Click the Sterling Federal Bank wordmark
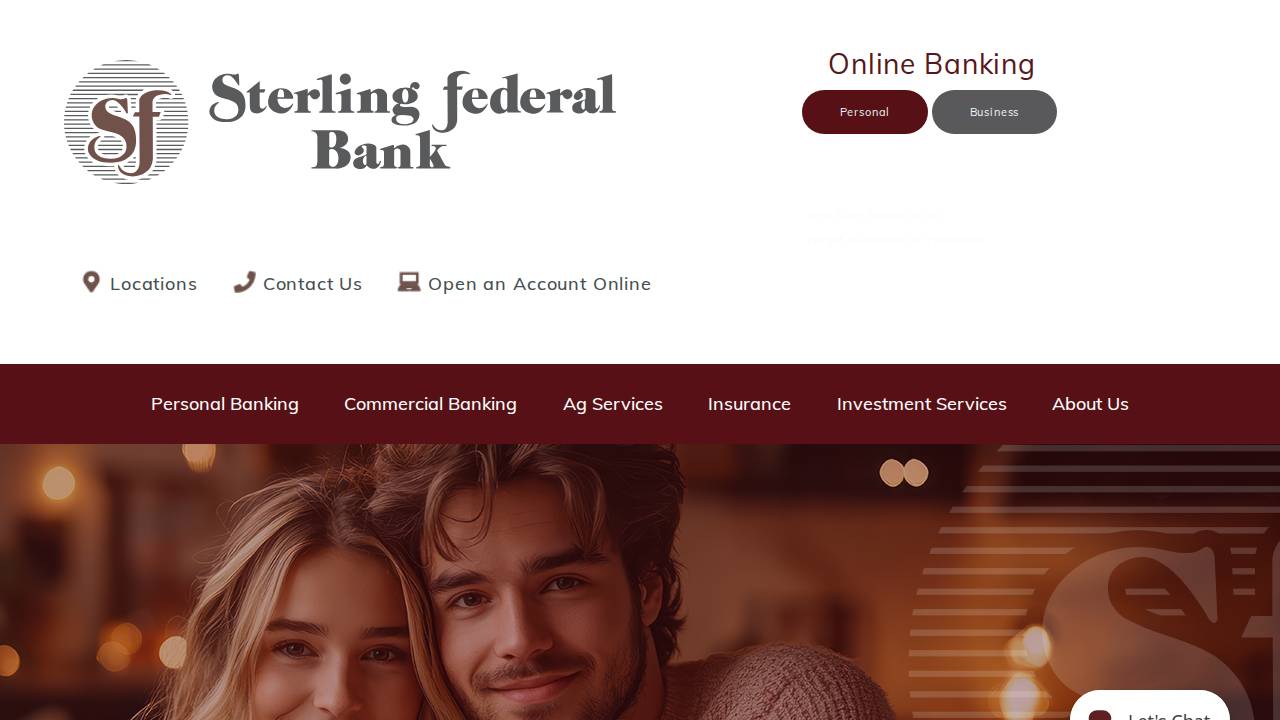The width and height of the screenshot is (1280, 720). tap(412, 121)
